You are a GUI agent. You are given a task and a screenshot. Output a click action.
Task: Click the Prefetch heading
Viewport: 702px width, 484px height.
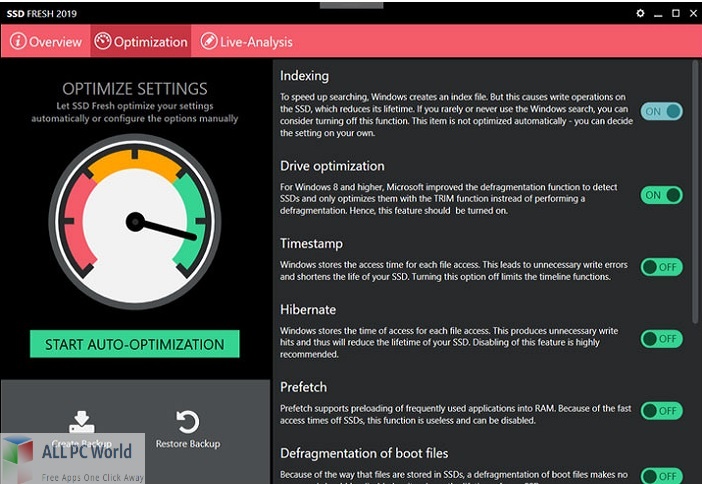point(303,387)
